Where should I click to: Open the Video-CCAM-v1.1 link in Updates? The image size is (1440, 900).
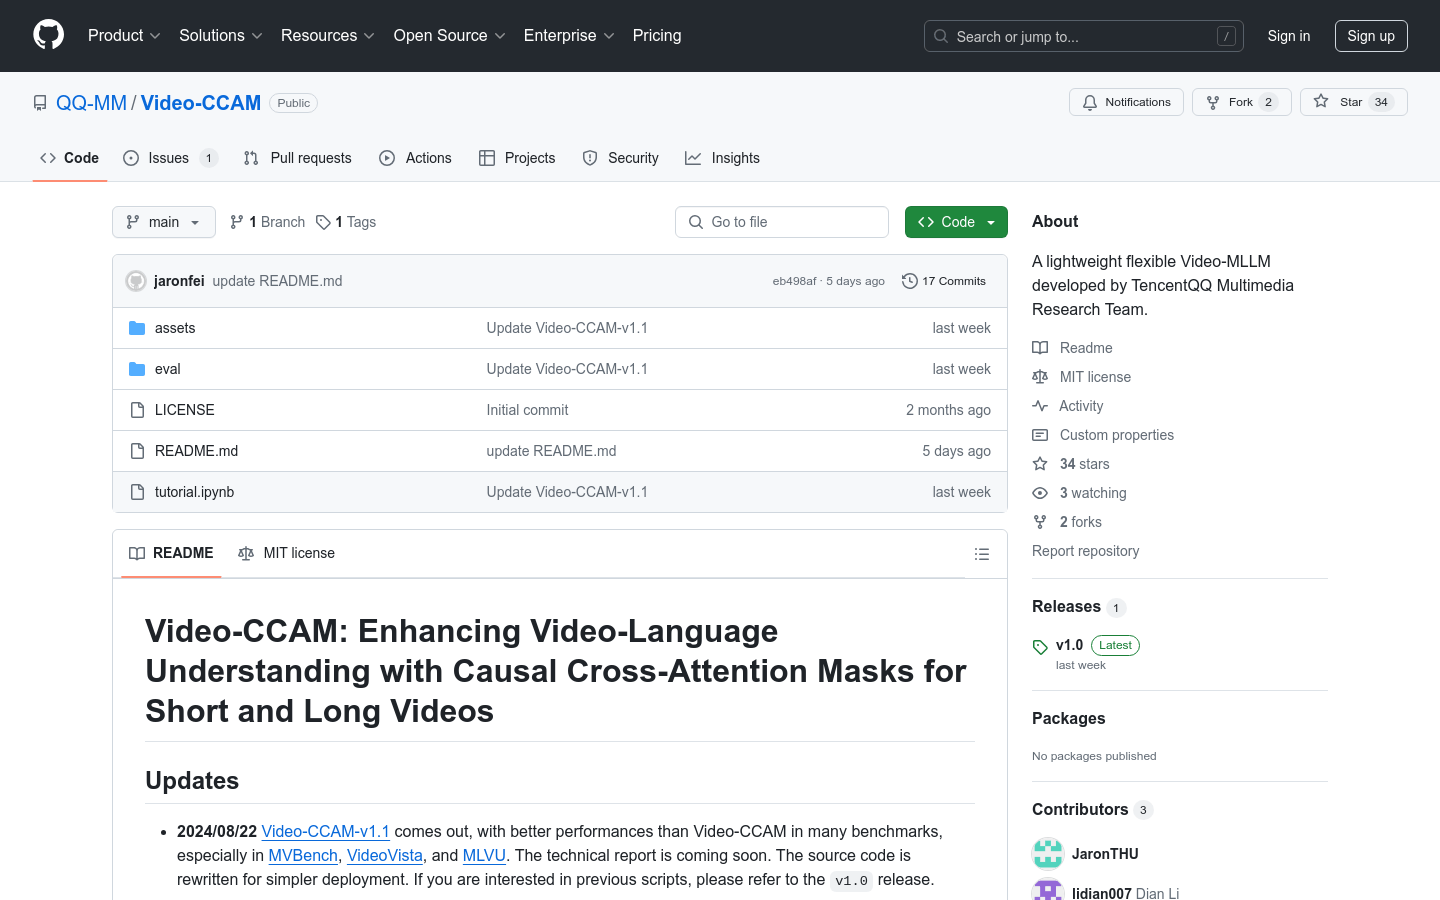tap(325, 831)
